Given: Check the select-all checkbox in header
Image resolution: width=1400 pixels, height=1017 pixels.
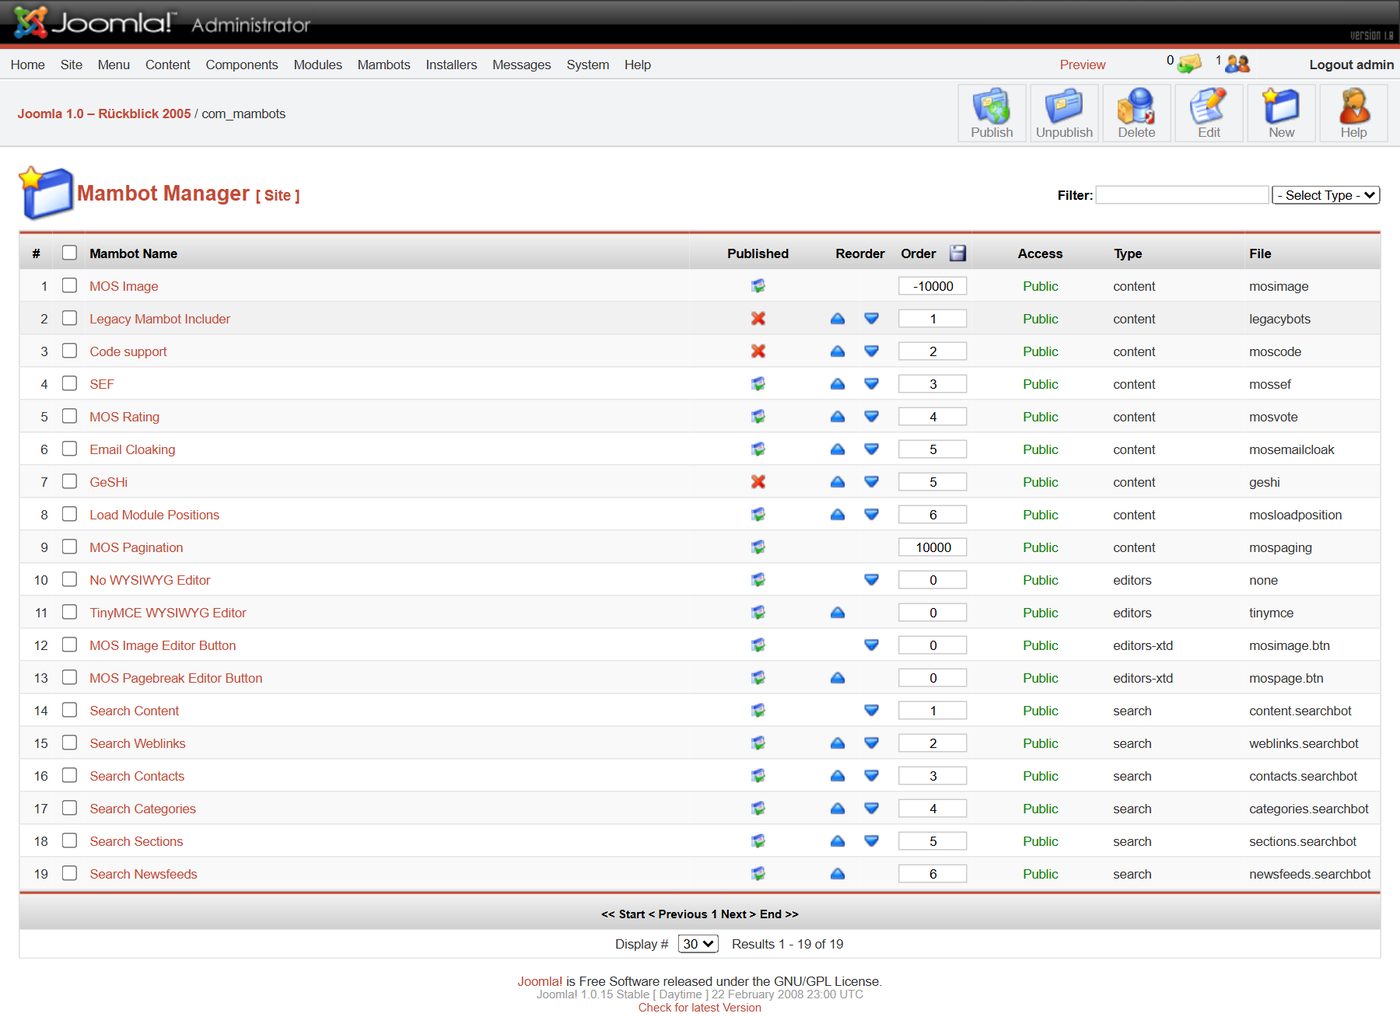Looking at the screenshot, I should (x=69, y=253).
